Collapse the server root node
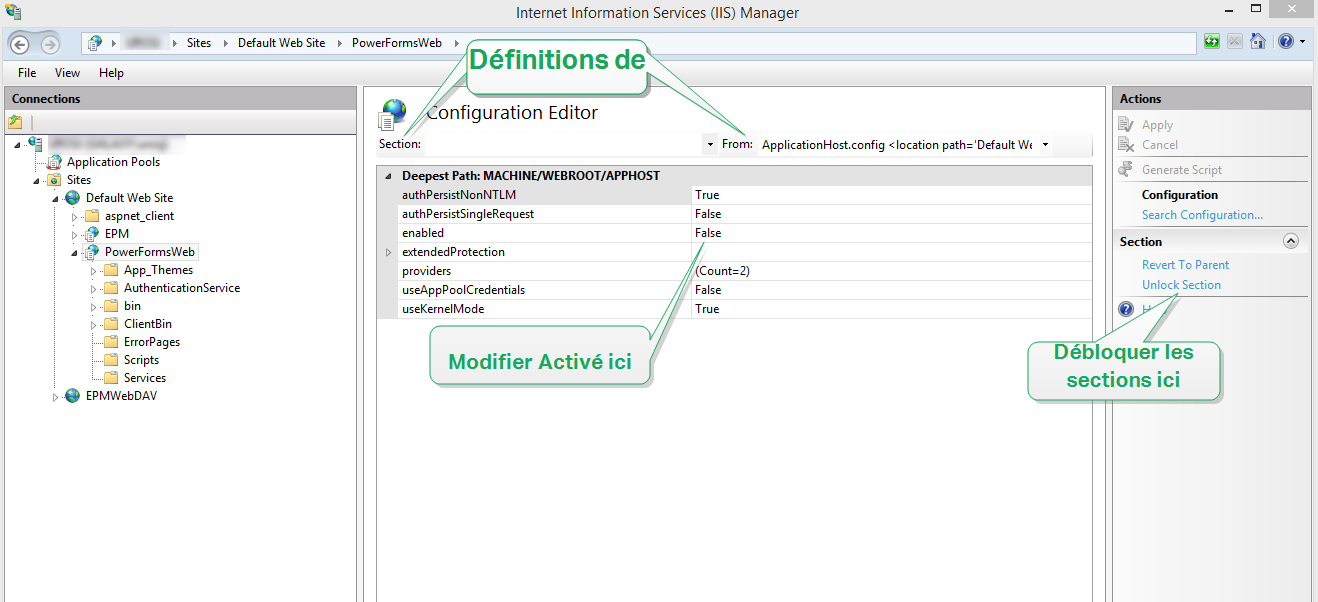 19,145
